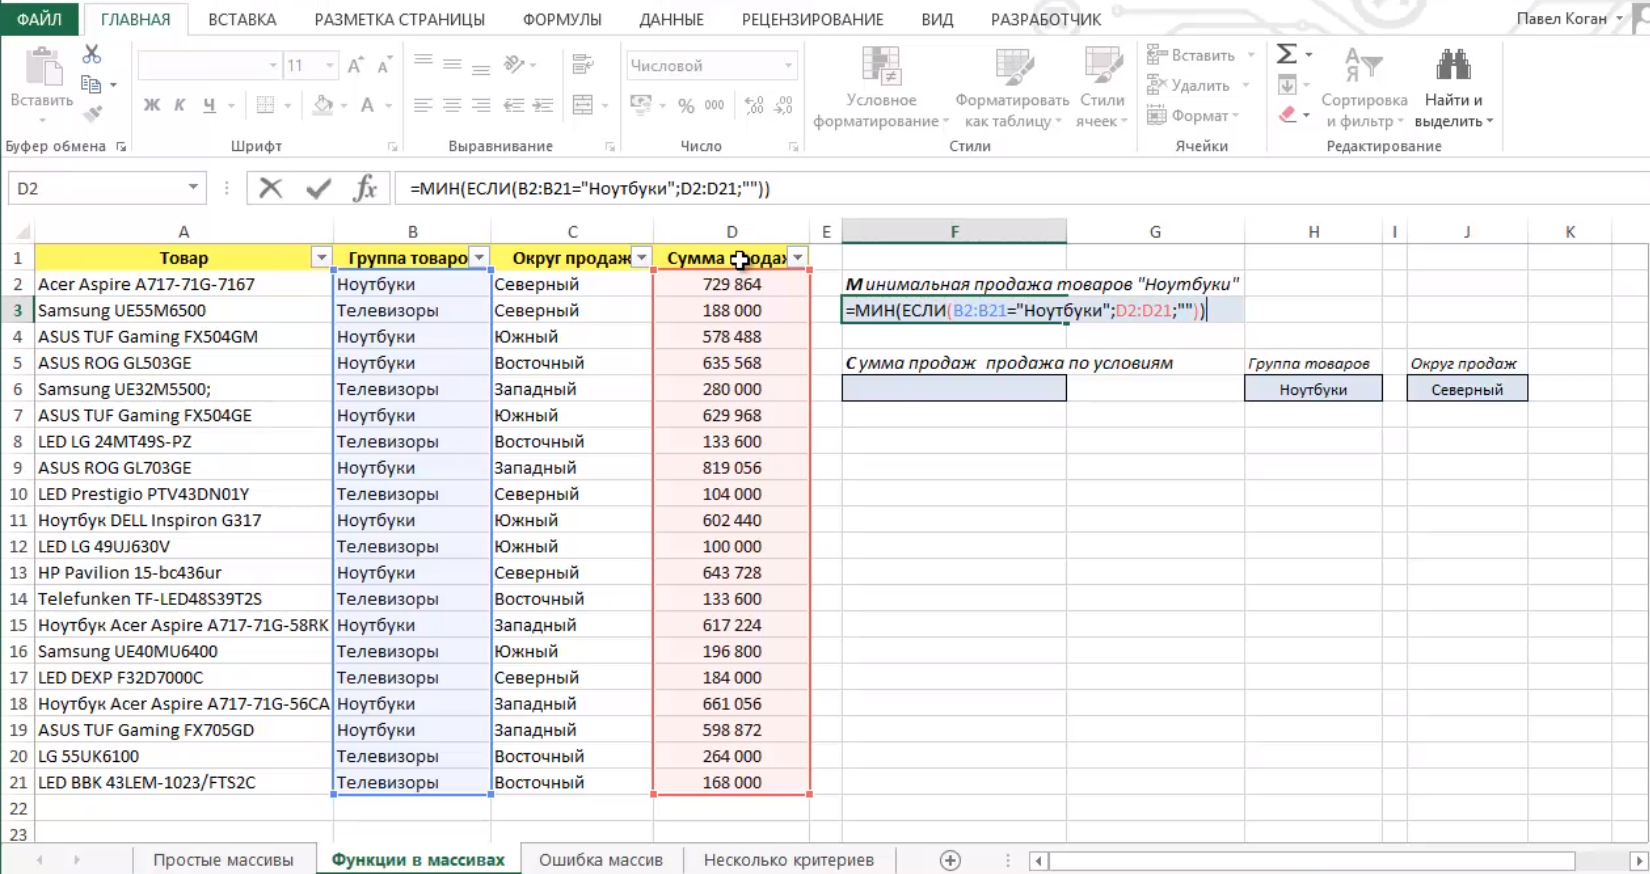This screenshot has width=1650, height=874.
Task: Switch to the РЕЦЕНЗИРОВАНИЕ ribbon tab
Action: 812,19
